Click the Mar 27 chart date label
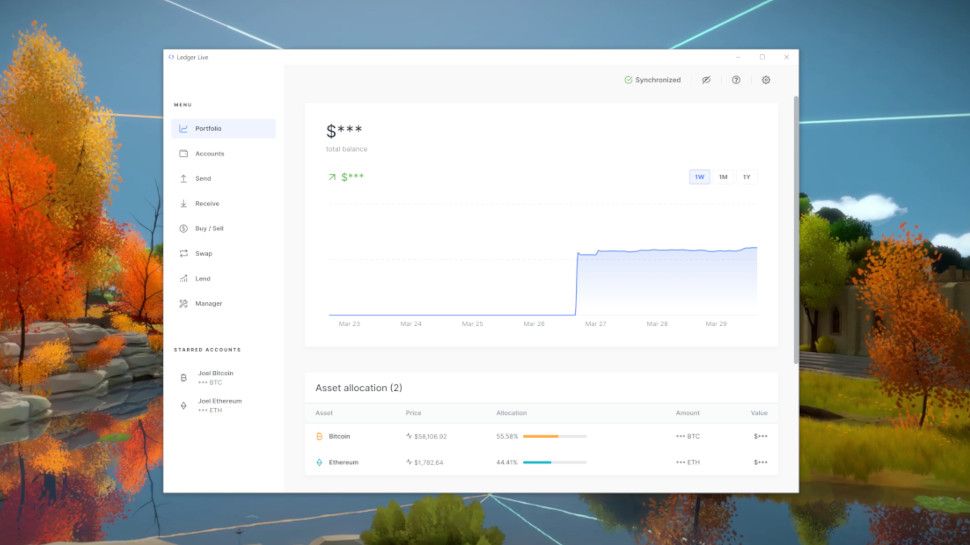This screenshot has width=970, height=545. coord(595,324)
